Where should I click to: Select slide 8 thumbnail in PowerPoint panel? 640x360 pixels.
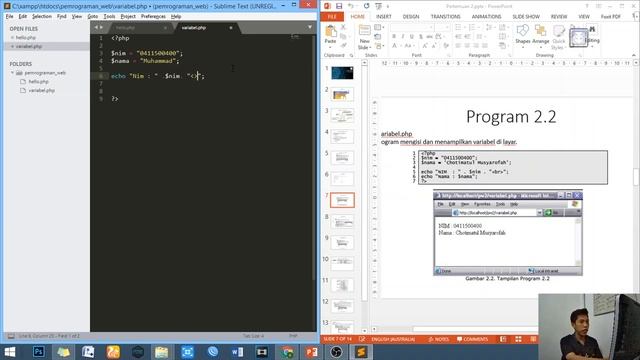point(342,222)
